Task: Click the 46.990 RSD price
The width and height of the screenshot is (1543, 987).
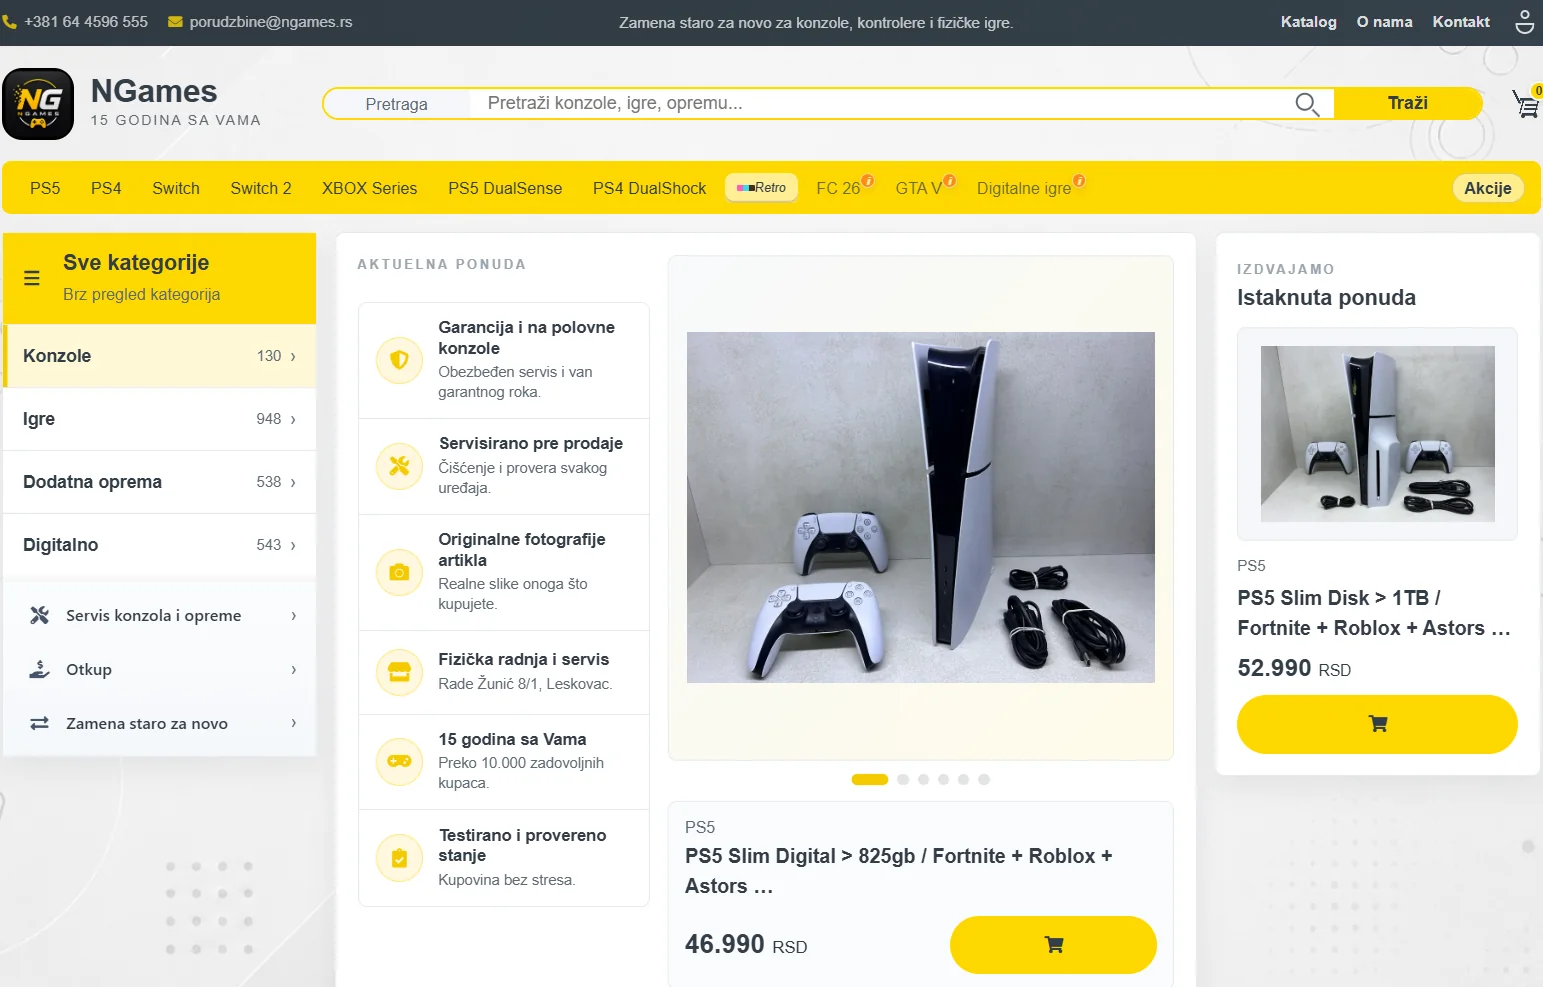Action: (x=746, y=944)
